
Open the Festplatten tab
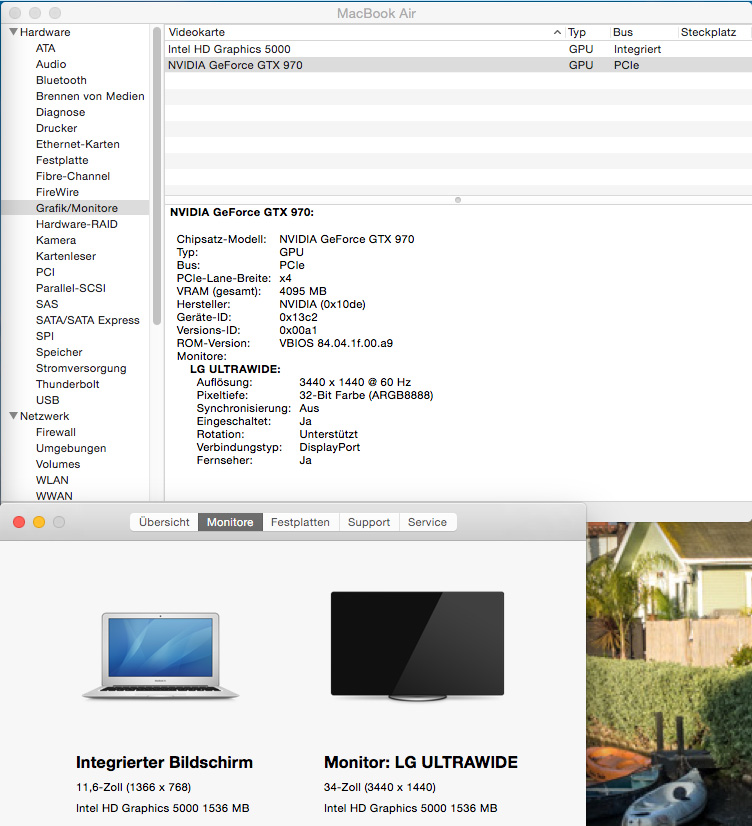tap(300, 522)
